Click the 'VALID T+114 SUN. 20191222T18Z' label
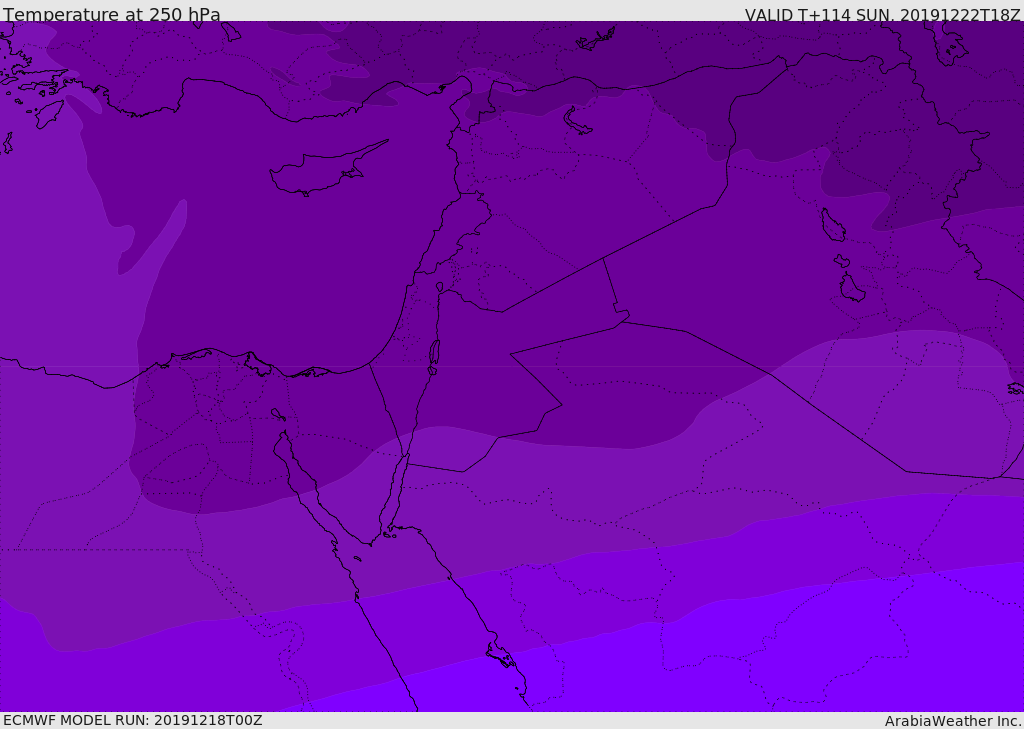Image resolution: width=1024 pixels, height=729 pixels. click(x=882, y=15)
